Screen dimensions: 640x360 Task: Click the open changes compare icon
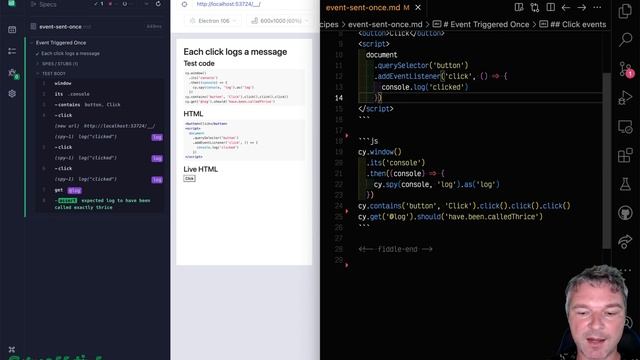[535, 7]
